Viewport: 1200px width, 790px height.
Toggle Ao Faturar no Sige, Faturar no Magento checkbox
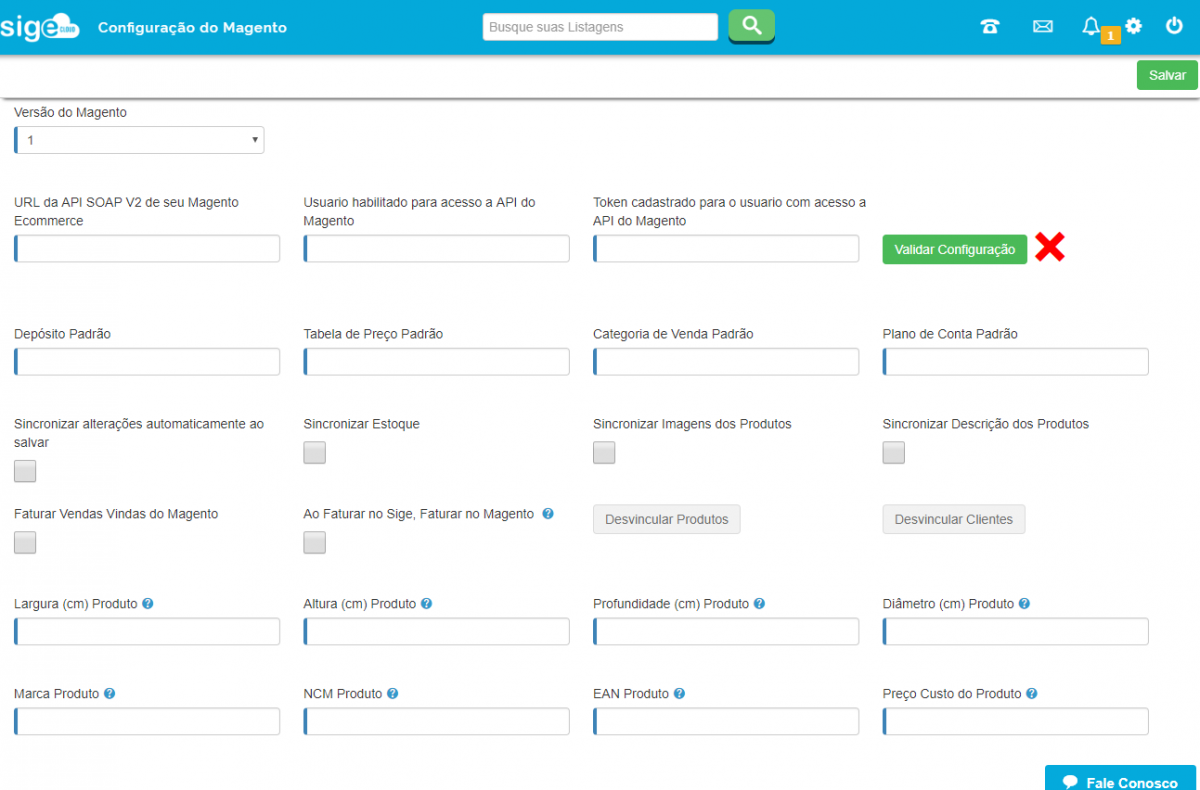tap(315, 542)
